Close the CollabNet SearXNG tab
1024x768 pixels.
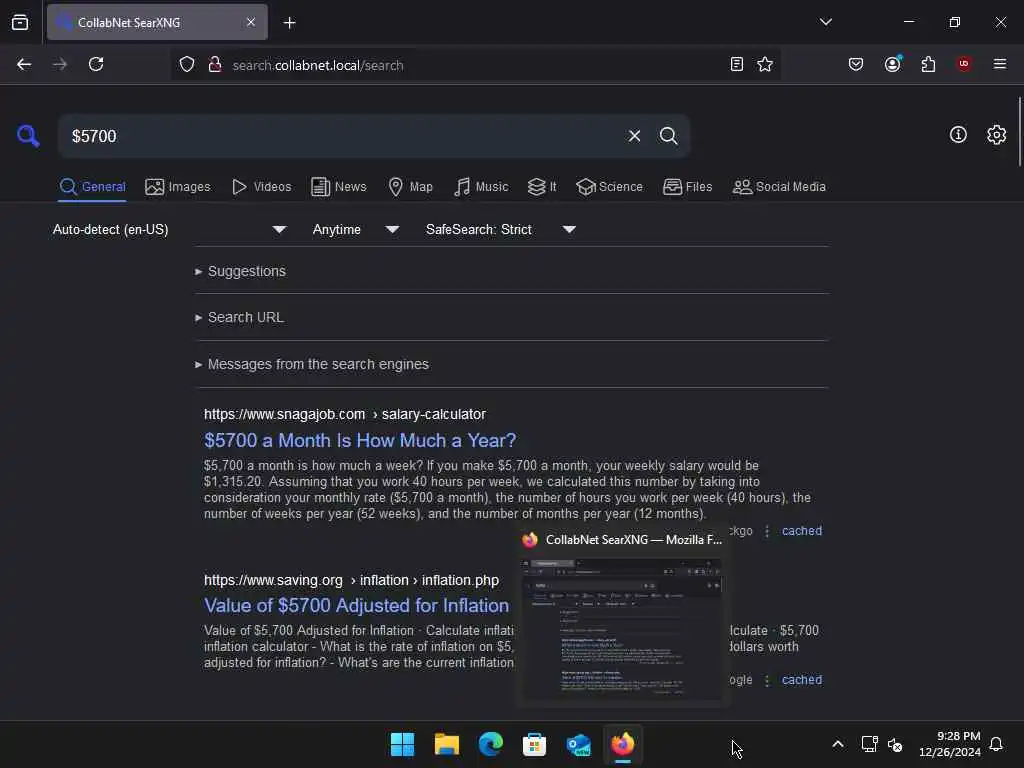[x=251, y=22]
